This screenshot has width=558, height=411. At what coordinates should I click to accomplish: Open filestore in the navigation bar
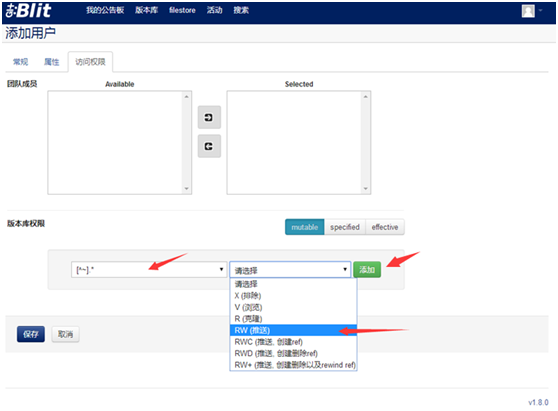point(182,10)
